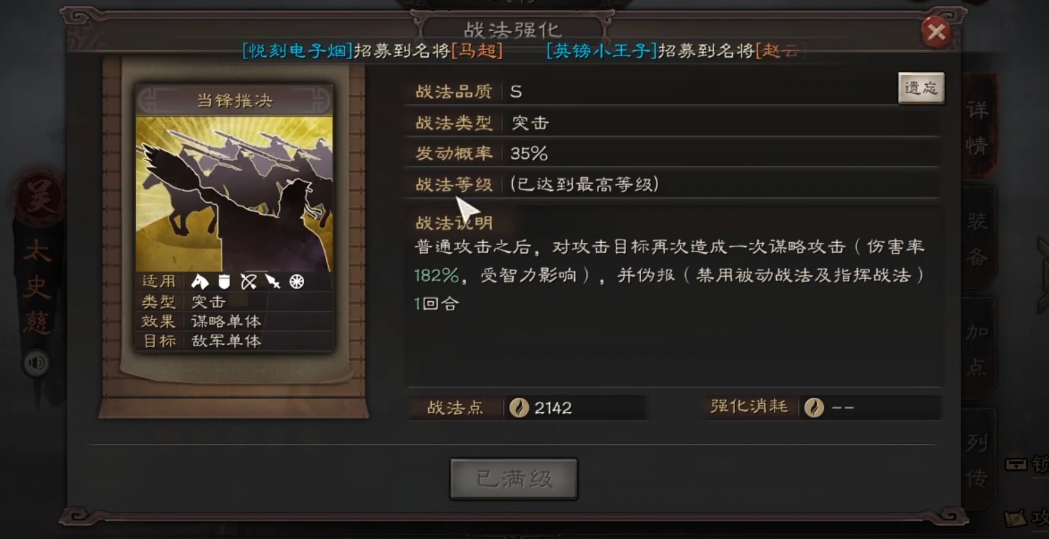The width and height of the screenshot is (1049, 539).
Task: Switch to the 详情 side tab
Action: (x=978, y=127)
